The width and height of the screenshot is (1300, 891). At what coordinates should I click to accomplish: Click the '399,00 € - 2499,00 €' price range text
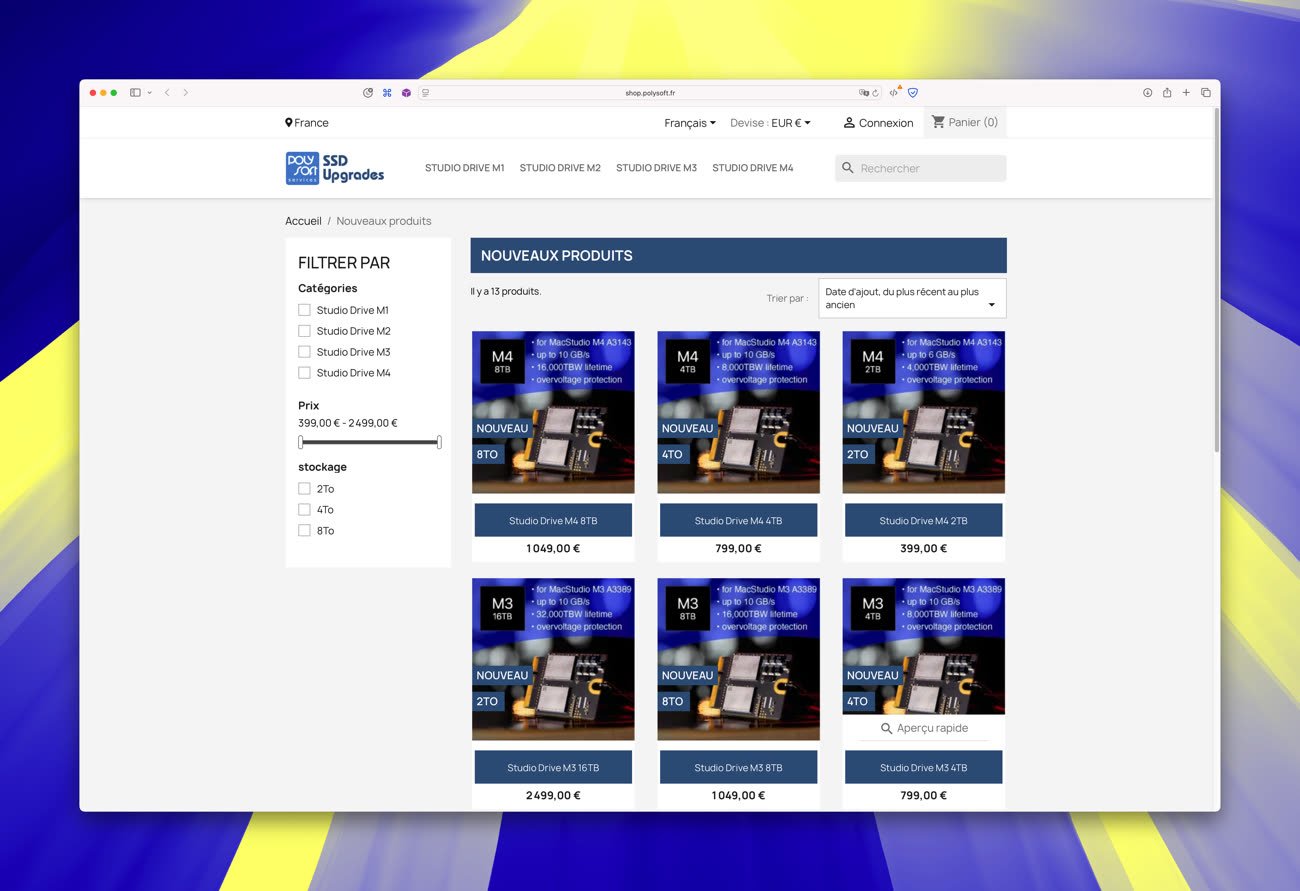tap(348, 423)
